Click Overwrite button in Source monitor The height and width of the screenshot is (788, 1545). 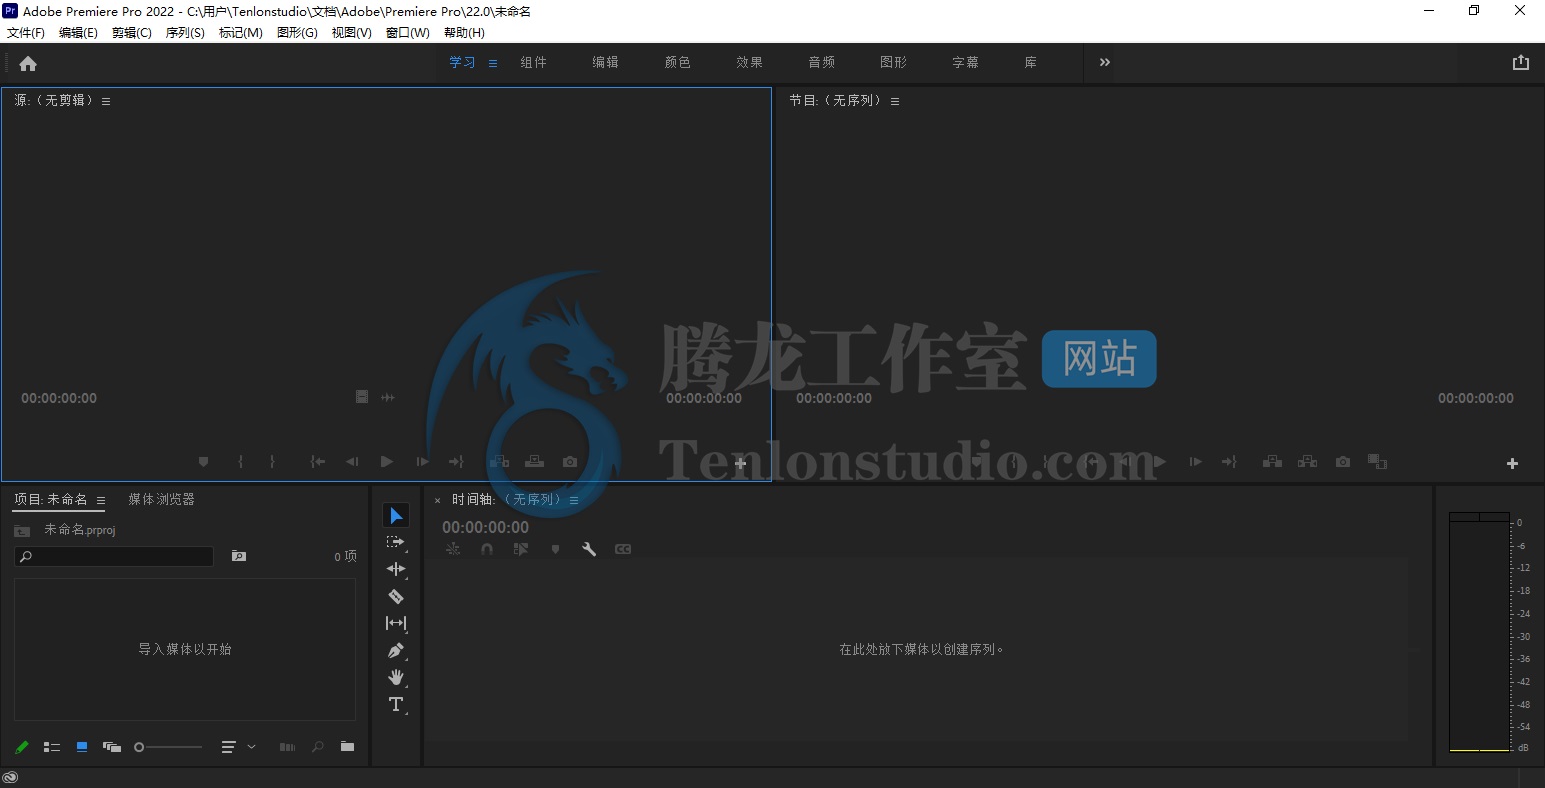click(x=534, y=461)
